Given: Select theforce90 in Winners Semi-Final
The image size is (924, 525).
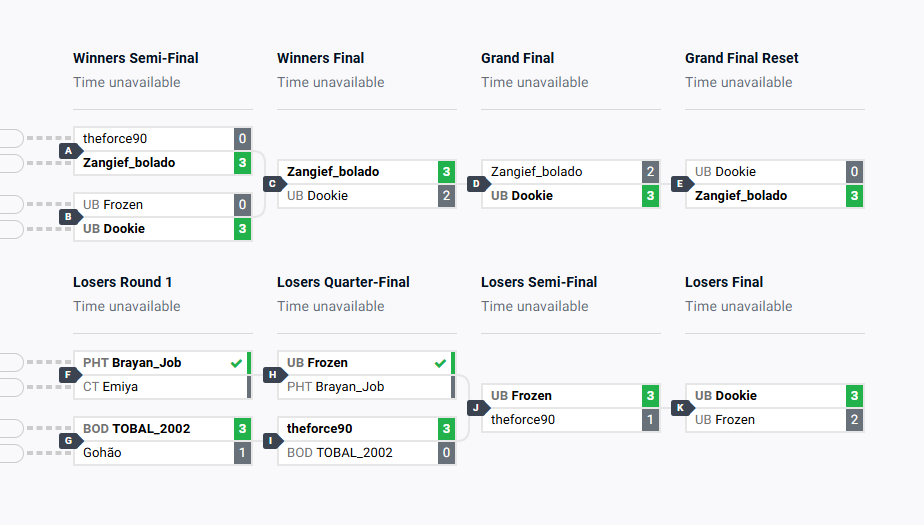Looking at the screenshot, I should [115, 139].
